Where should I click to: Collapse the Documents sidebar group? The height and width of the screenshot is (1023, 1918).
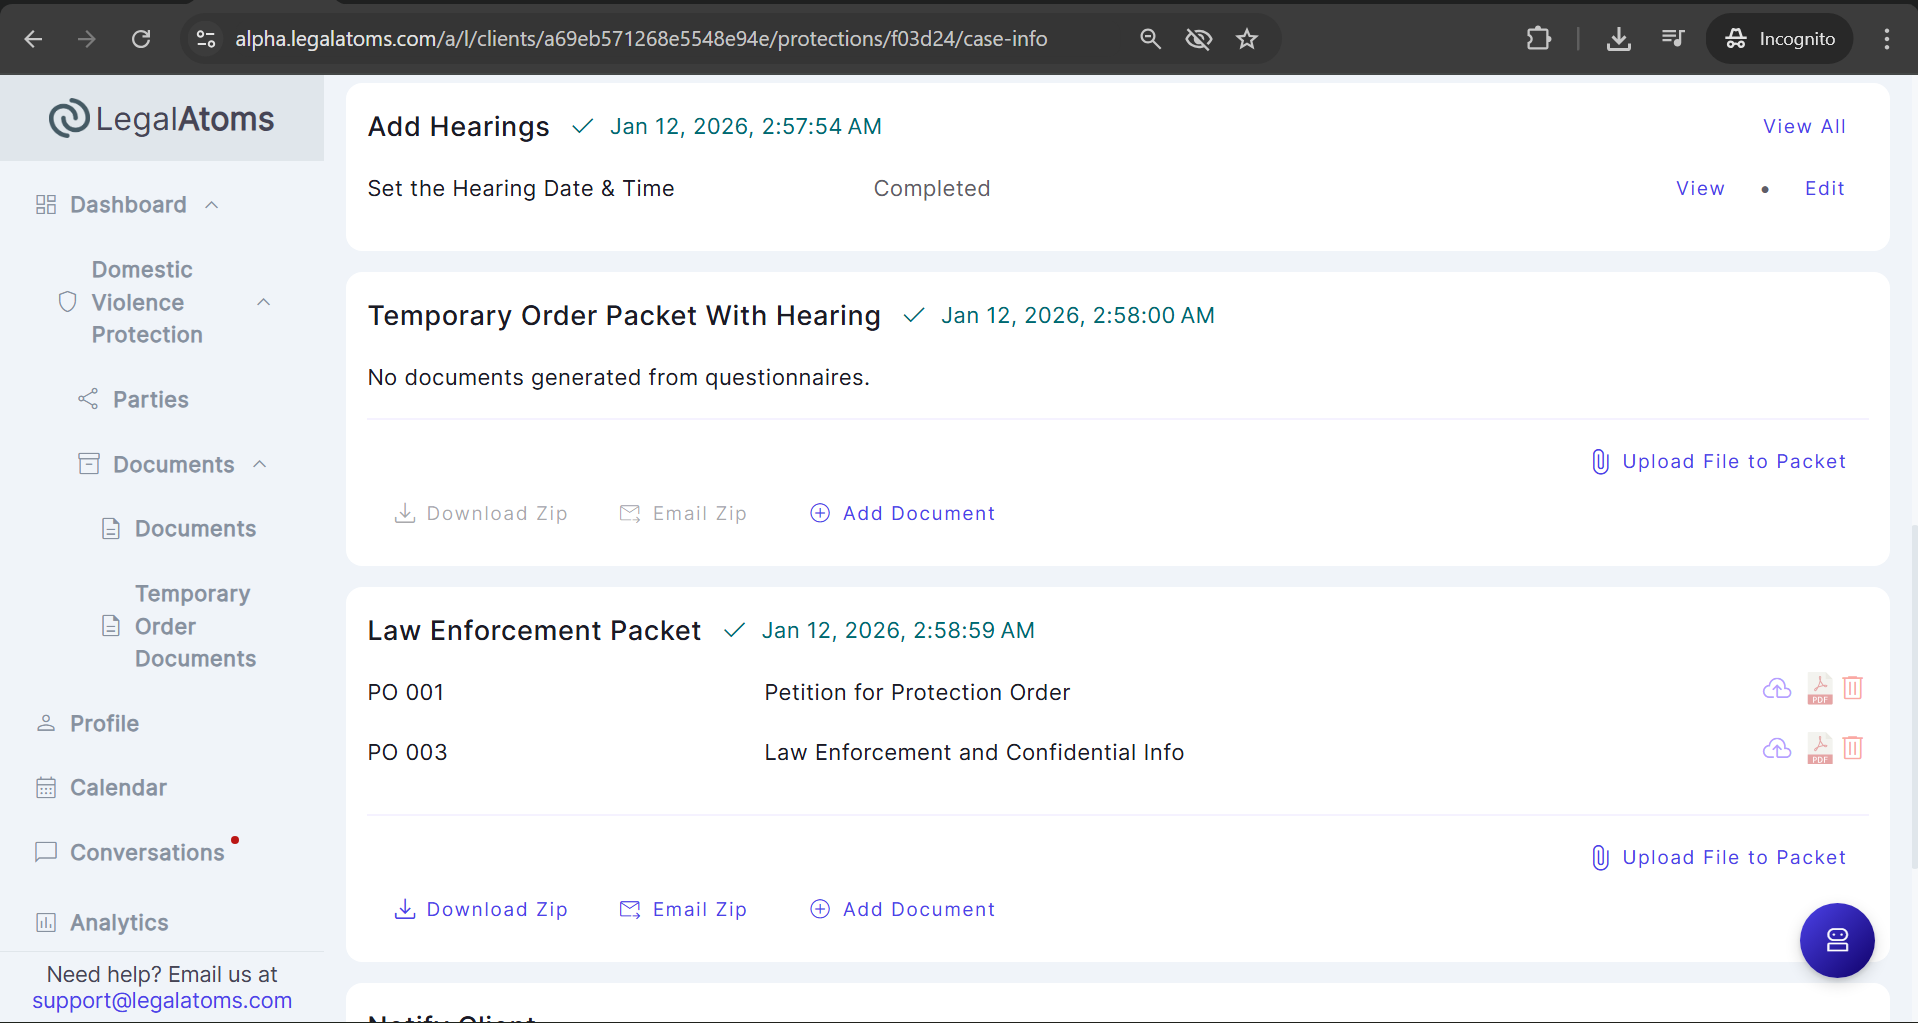[260, 464]
